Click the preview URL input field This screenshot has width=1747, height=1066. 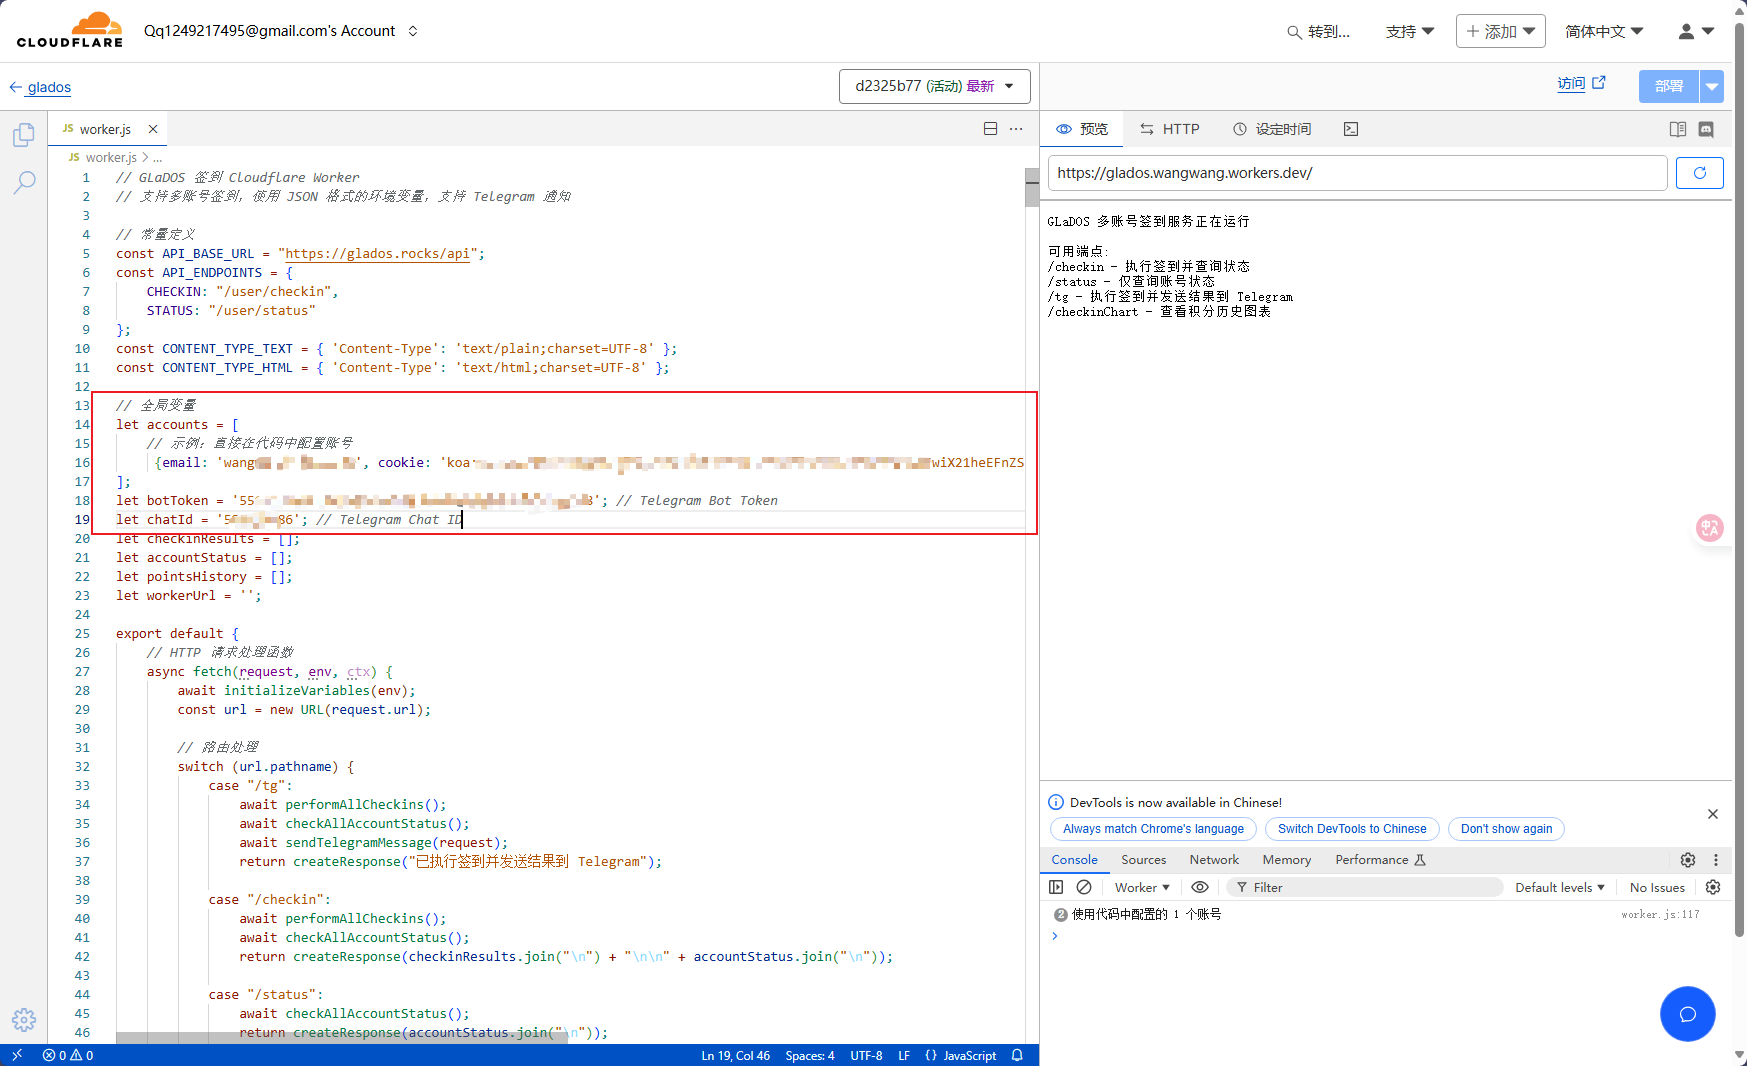coord(1357,173)
